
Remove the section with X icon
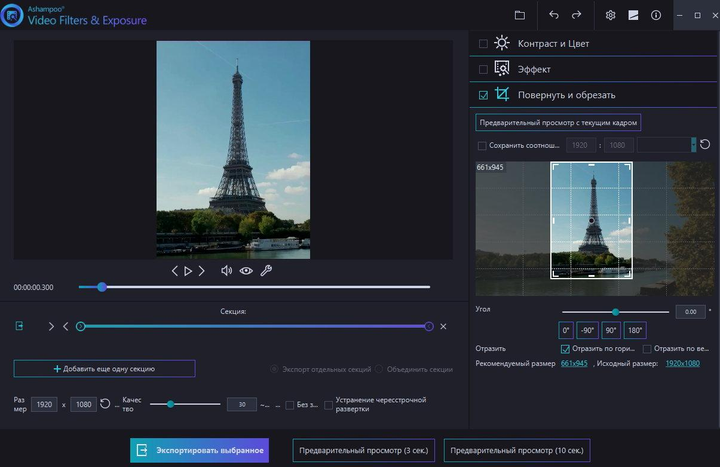click(x=443, y=326)
